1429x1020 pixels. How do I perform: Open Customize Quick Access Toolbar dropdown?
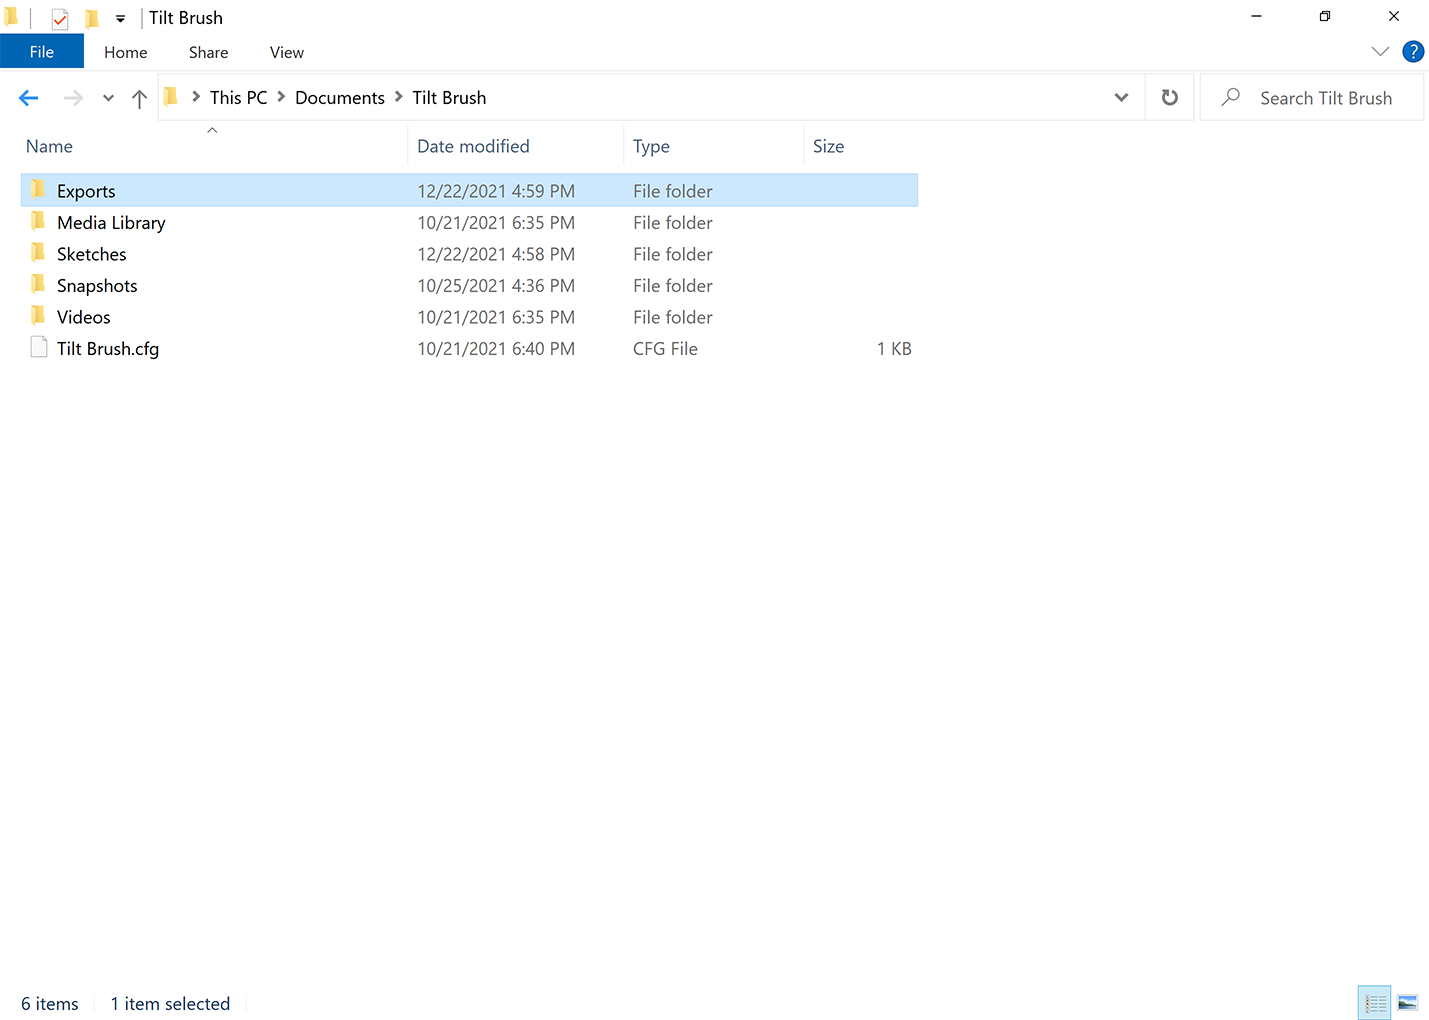click(x=120, y=18)
